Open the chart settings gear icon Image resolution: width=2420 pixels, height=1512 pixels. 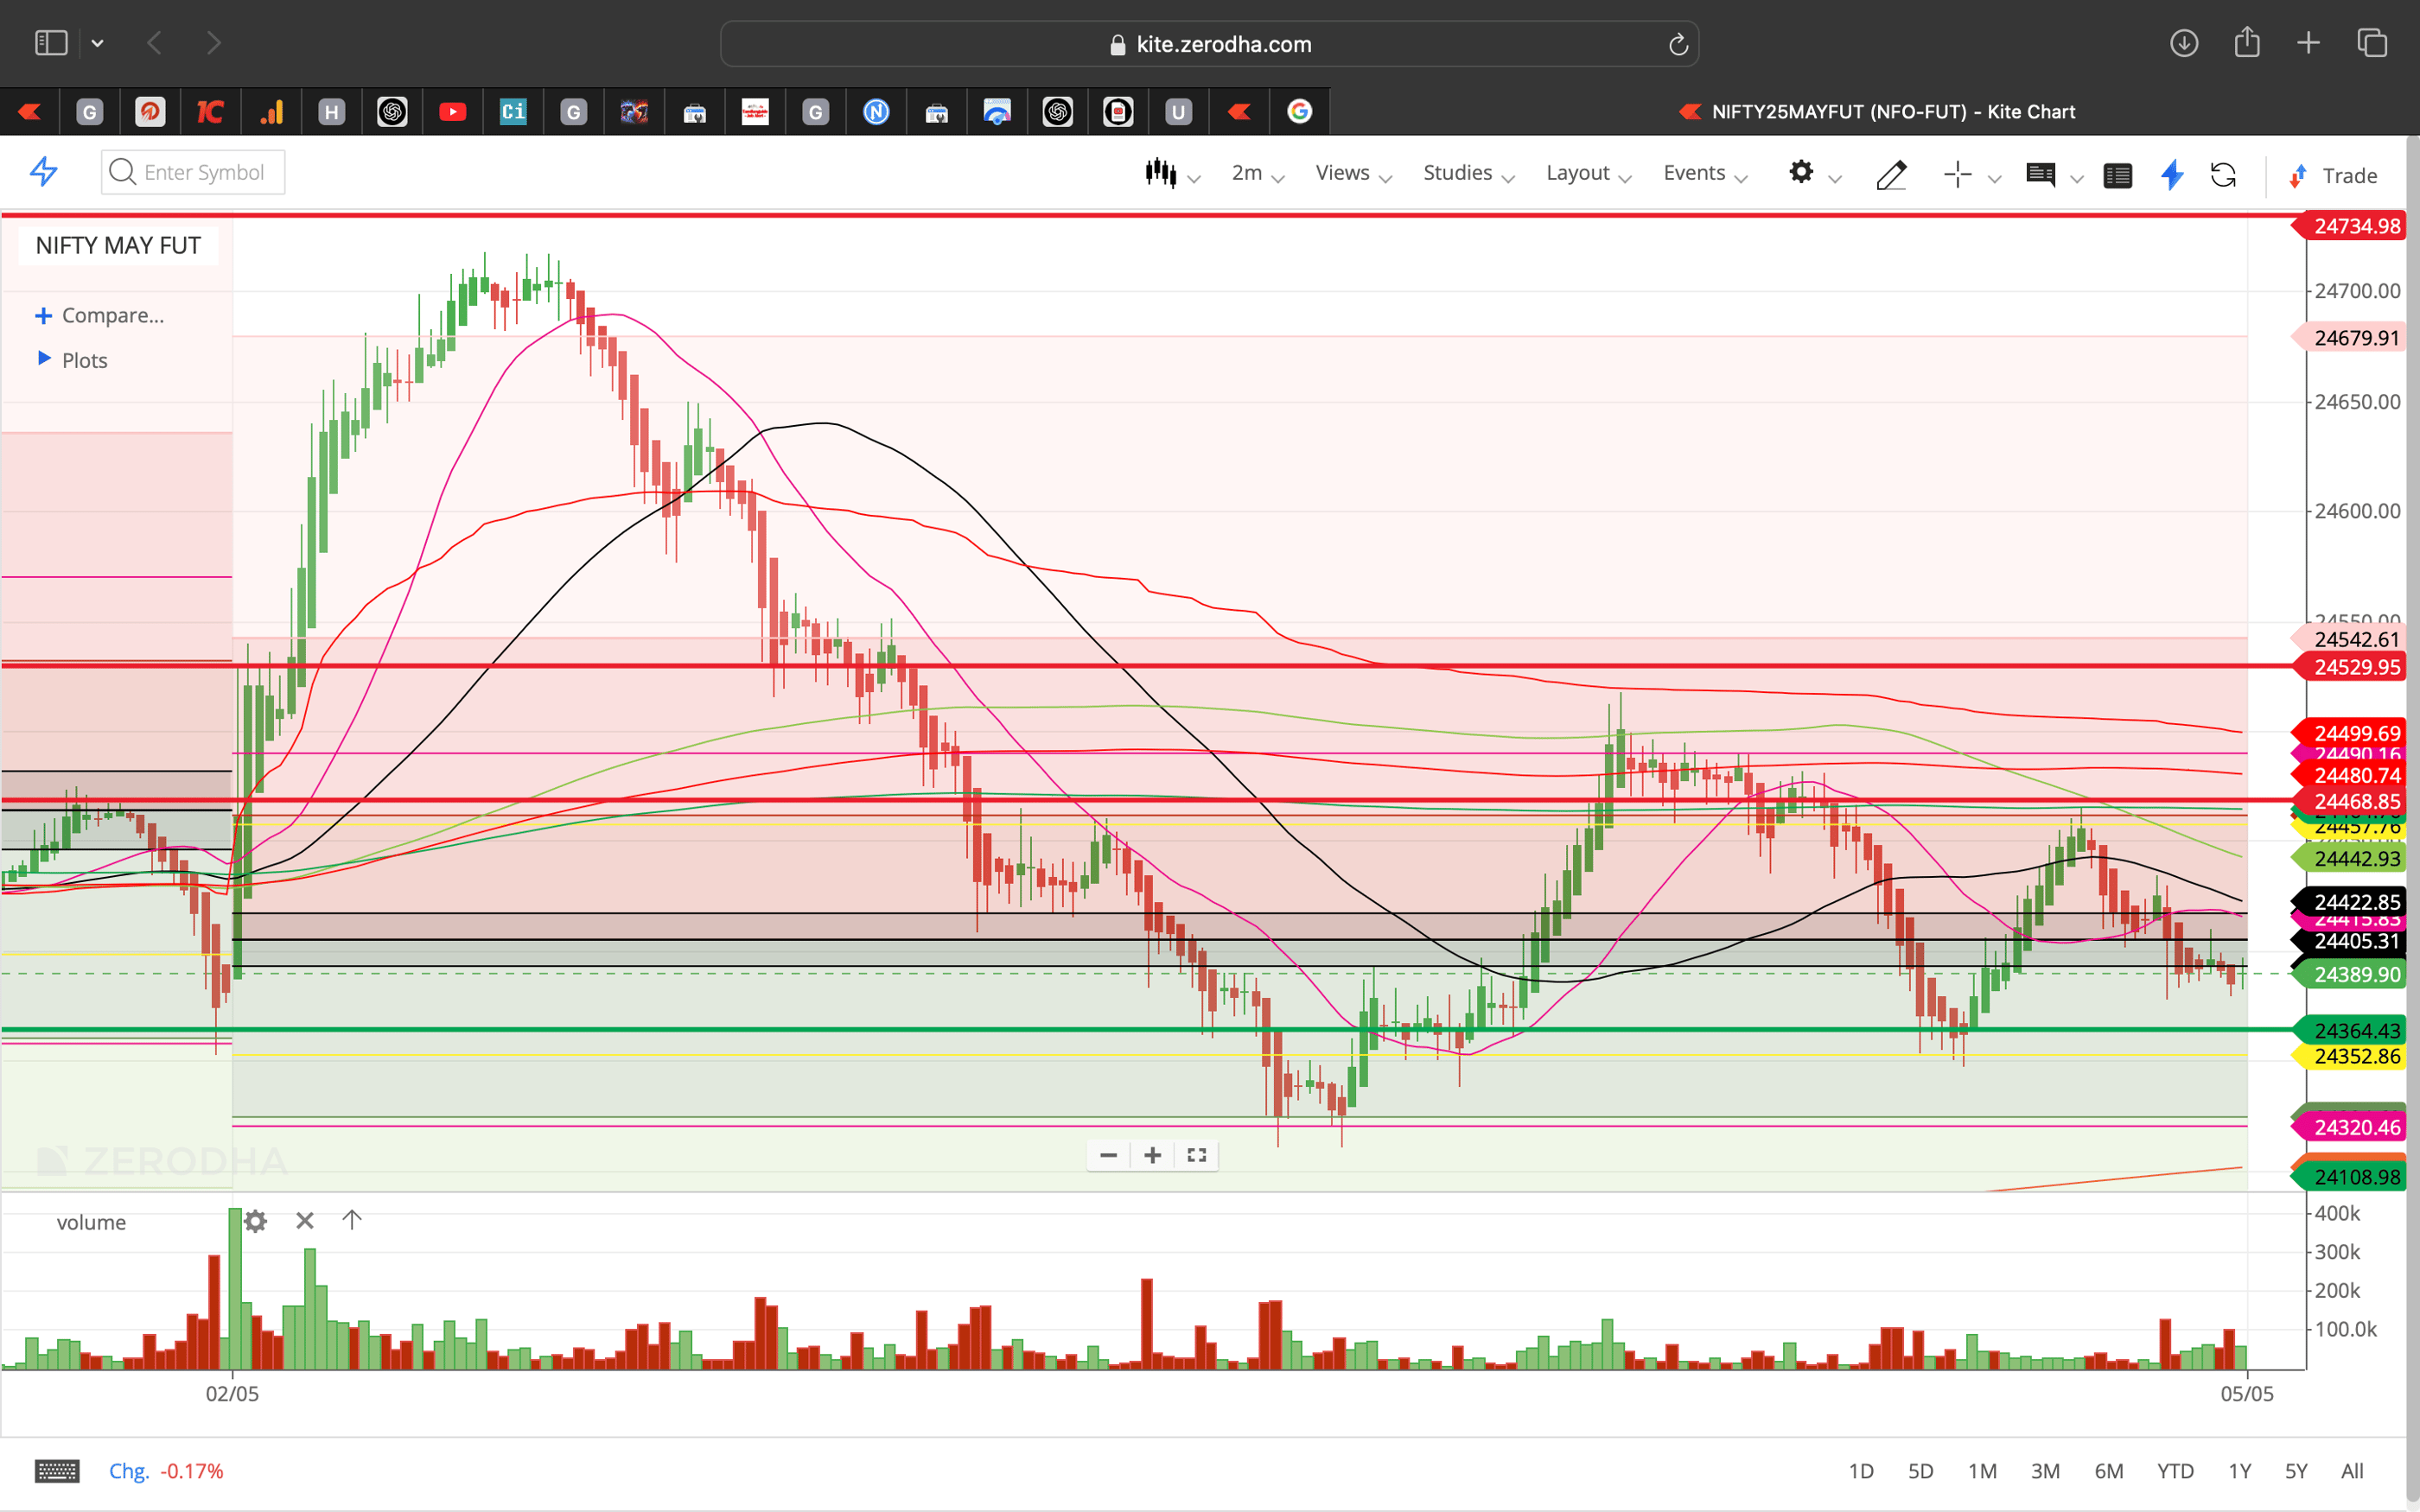1802,173
